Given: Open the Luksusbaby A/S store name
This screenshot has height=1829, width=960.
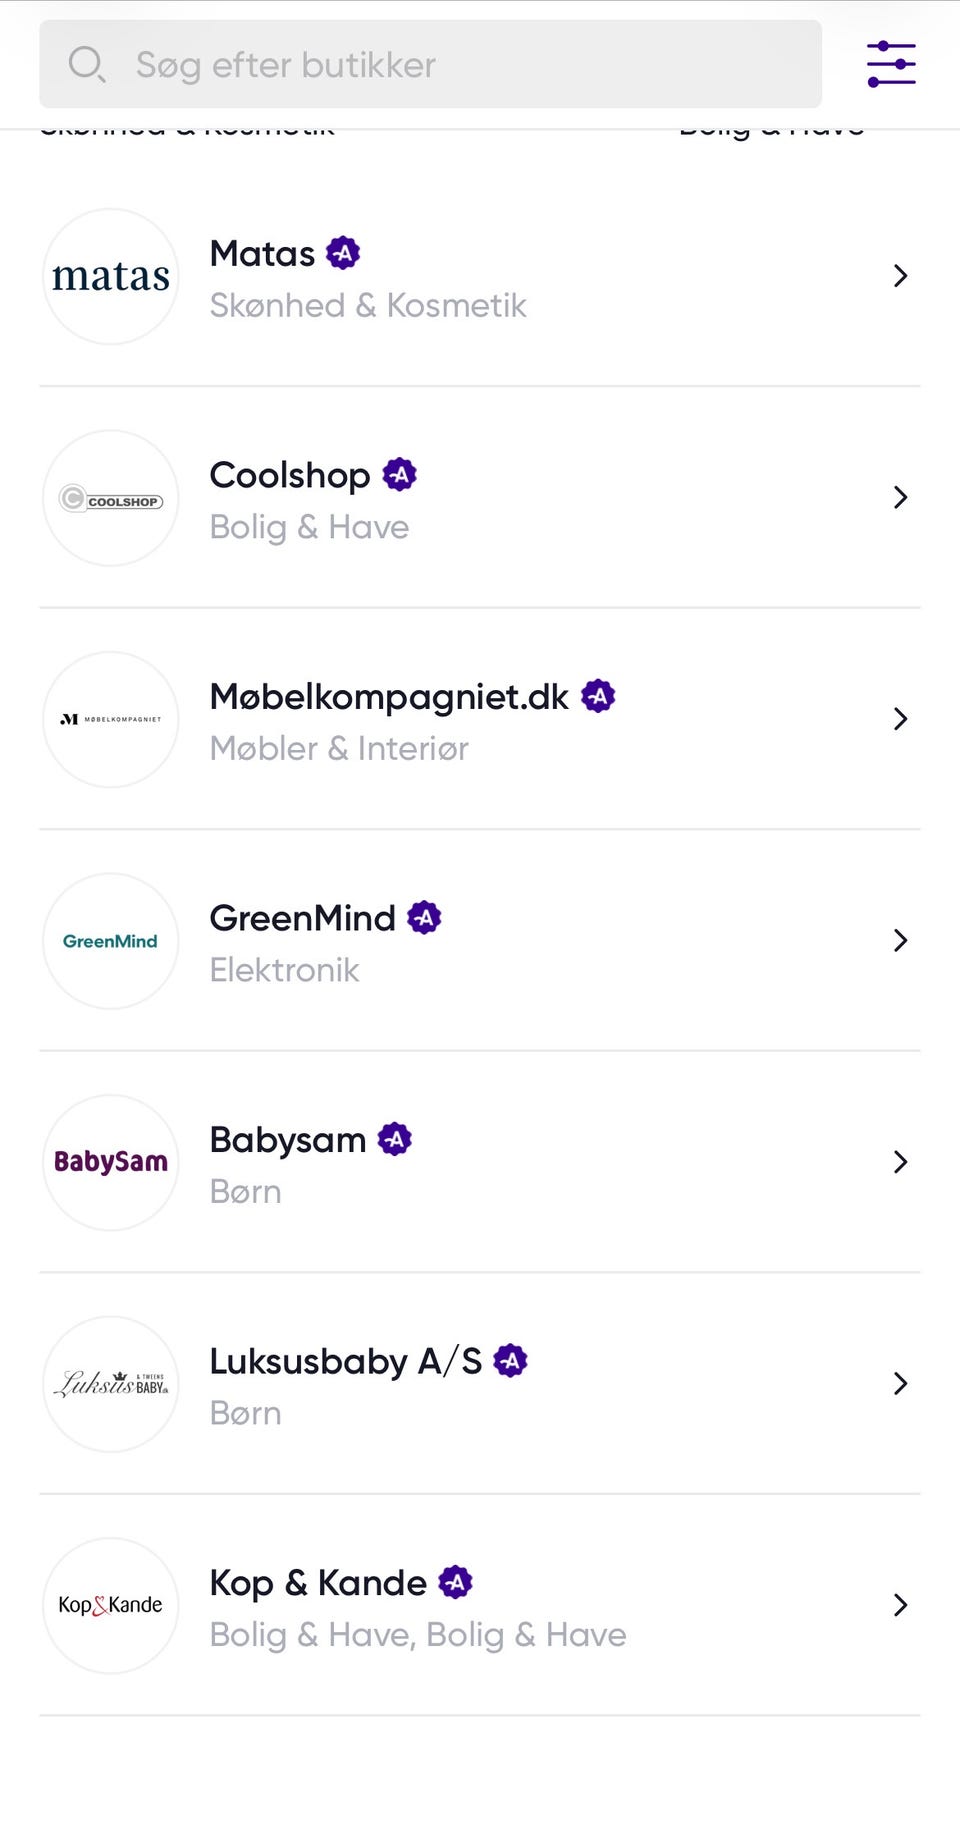Looking at the screenshot, I should (345, 1362).
